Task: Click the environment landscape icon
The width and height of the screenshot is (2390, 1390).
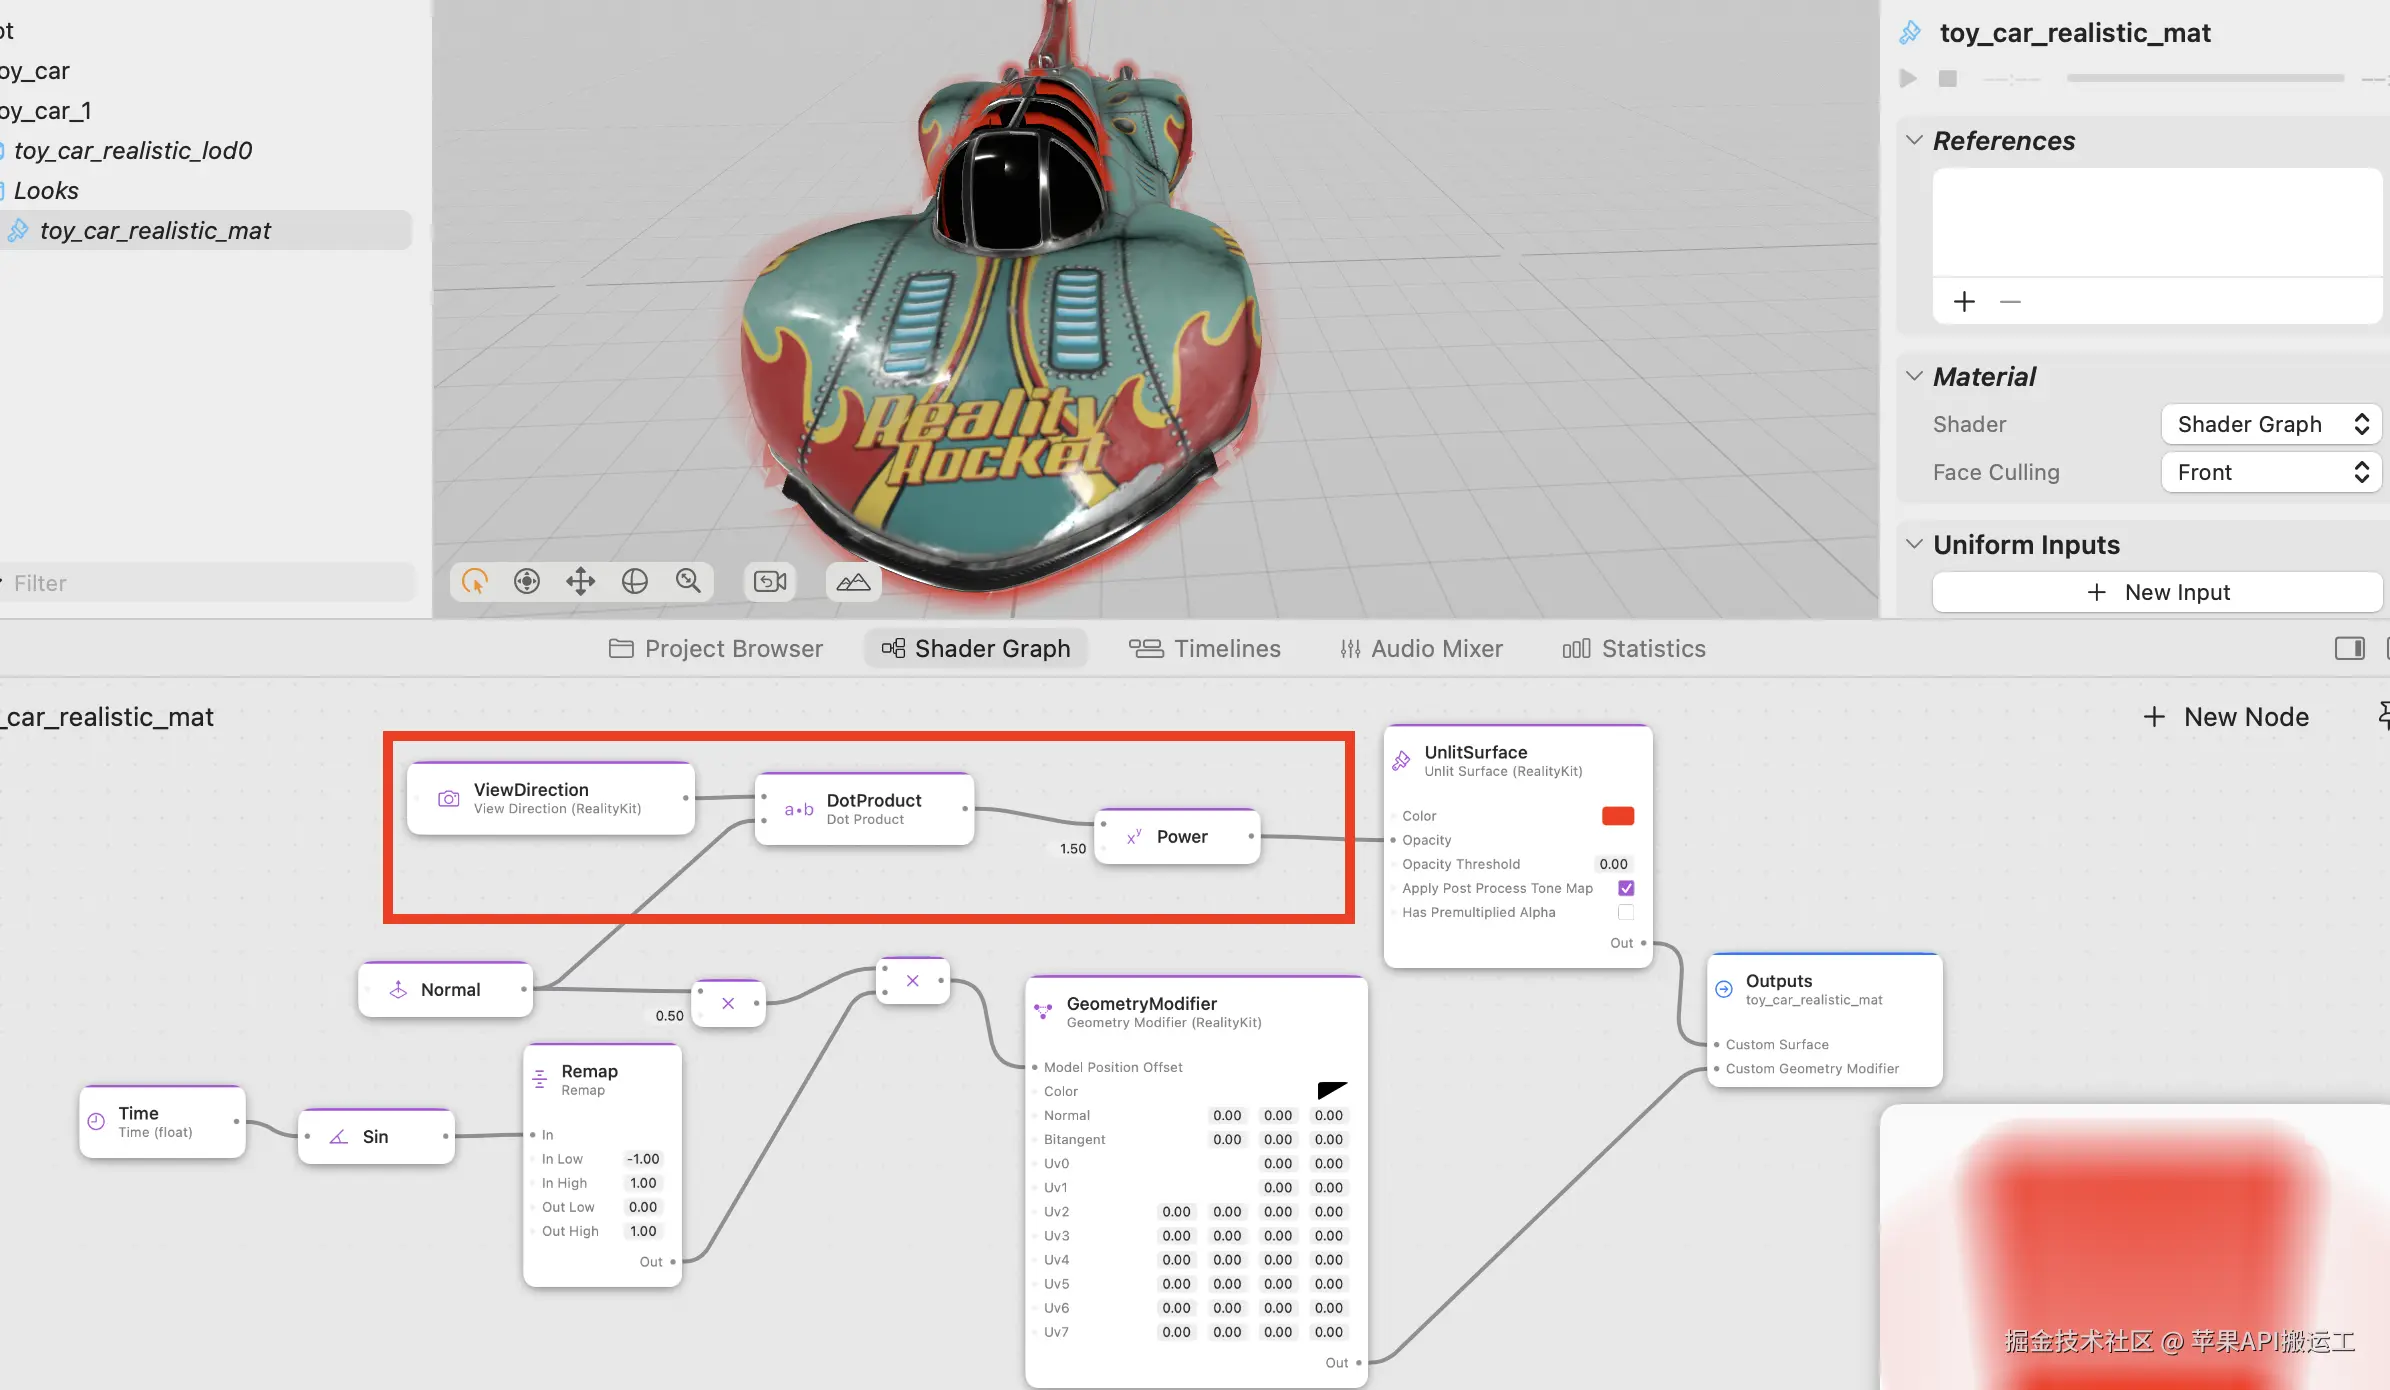Action: 853,581
